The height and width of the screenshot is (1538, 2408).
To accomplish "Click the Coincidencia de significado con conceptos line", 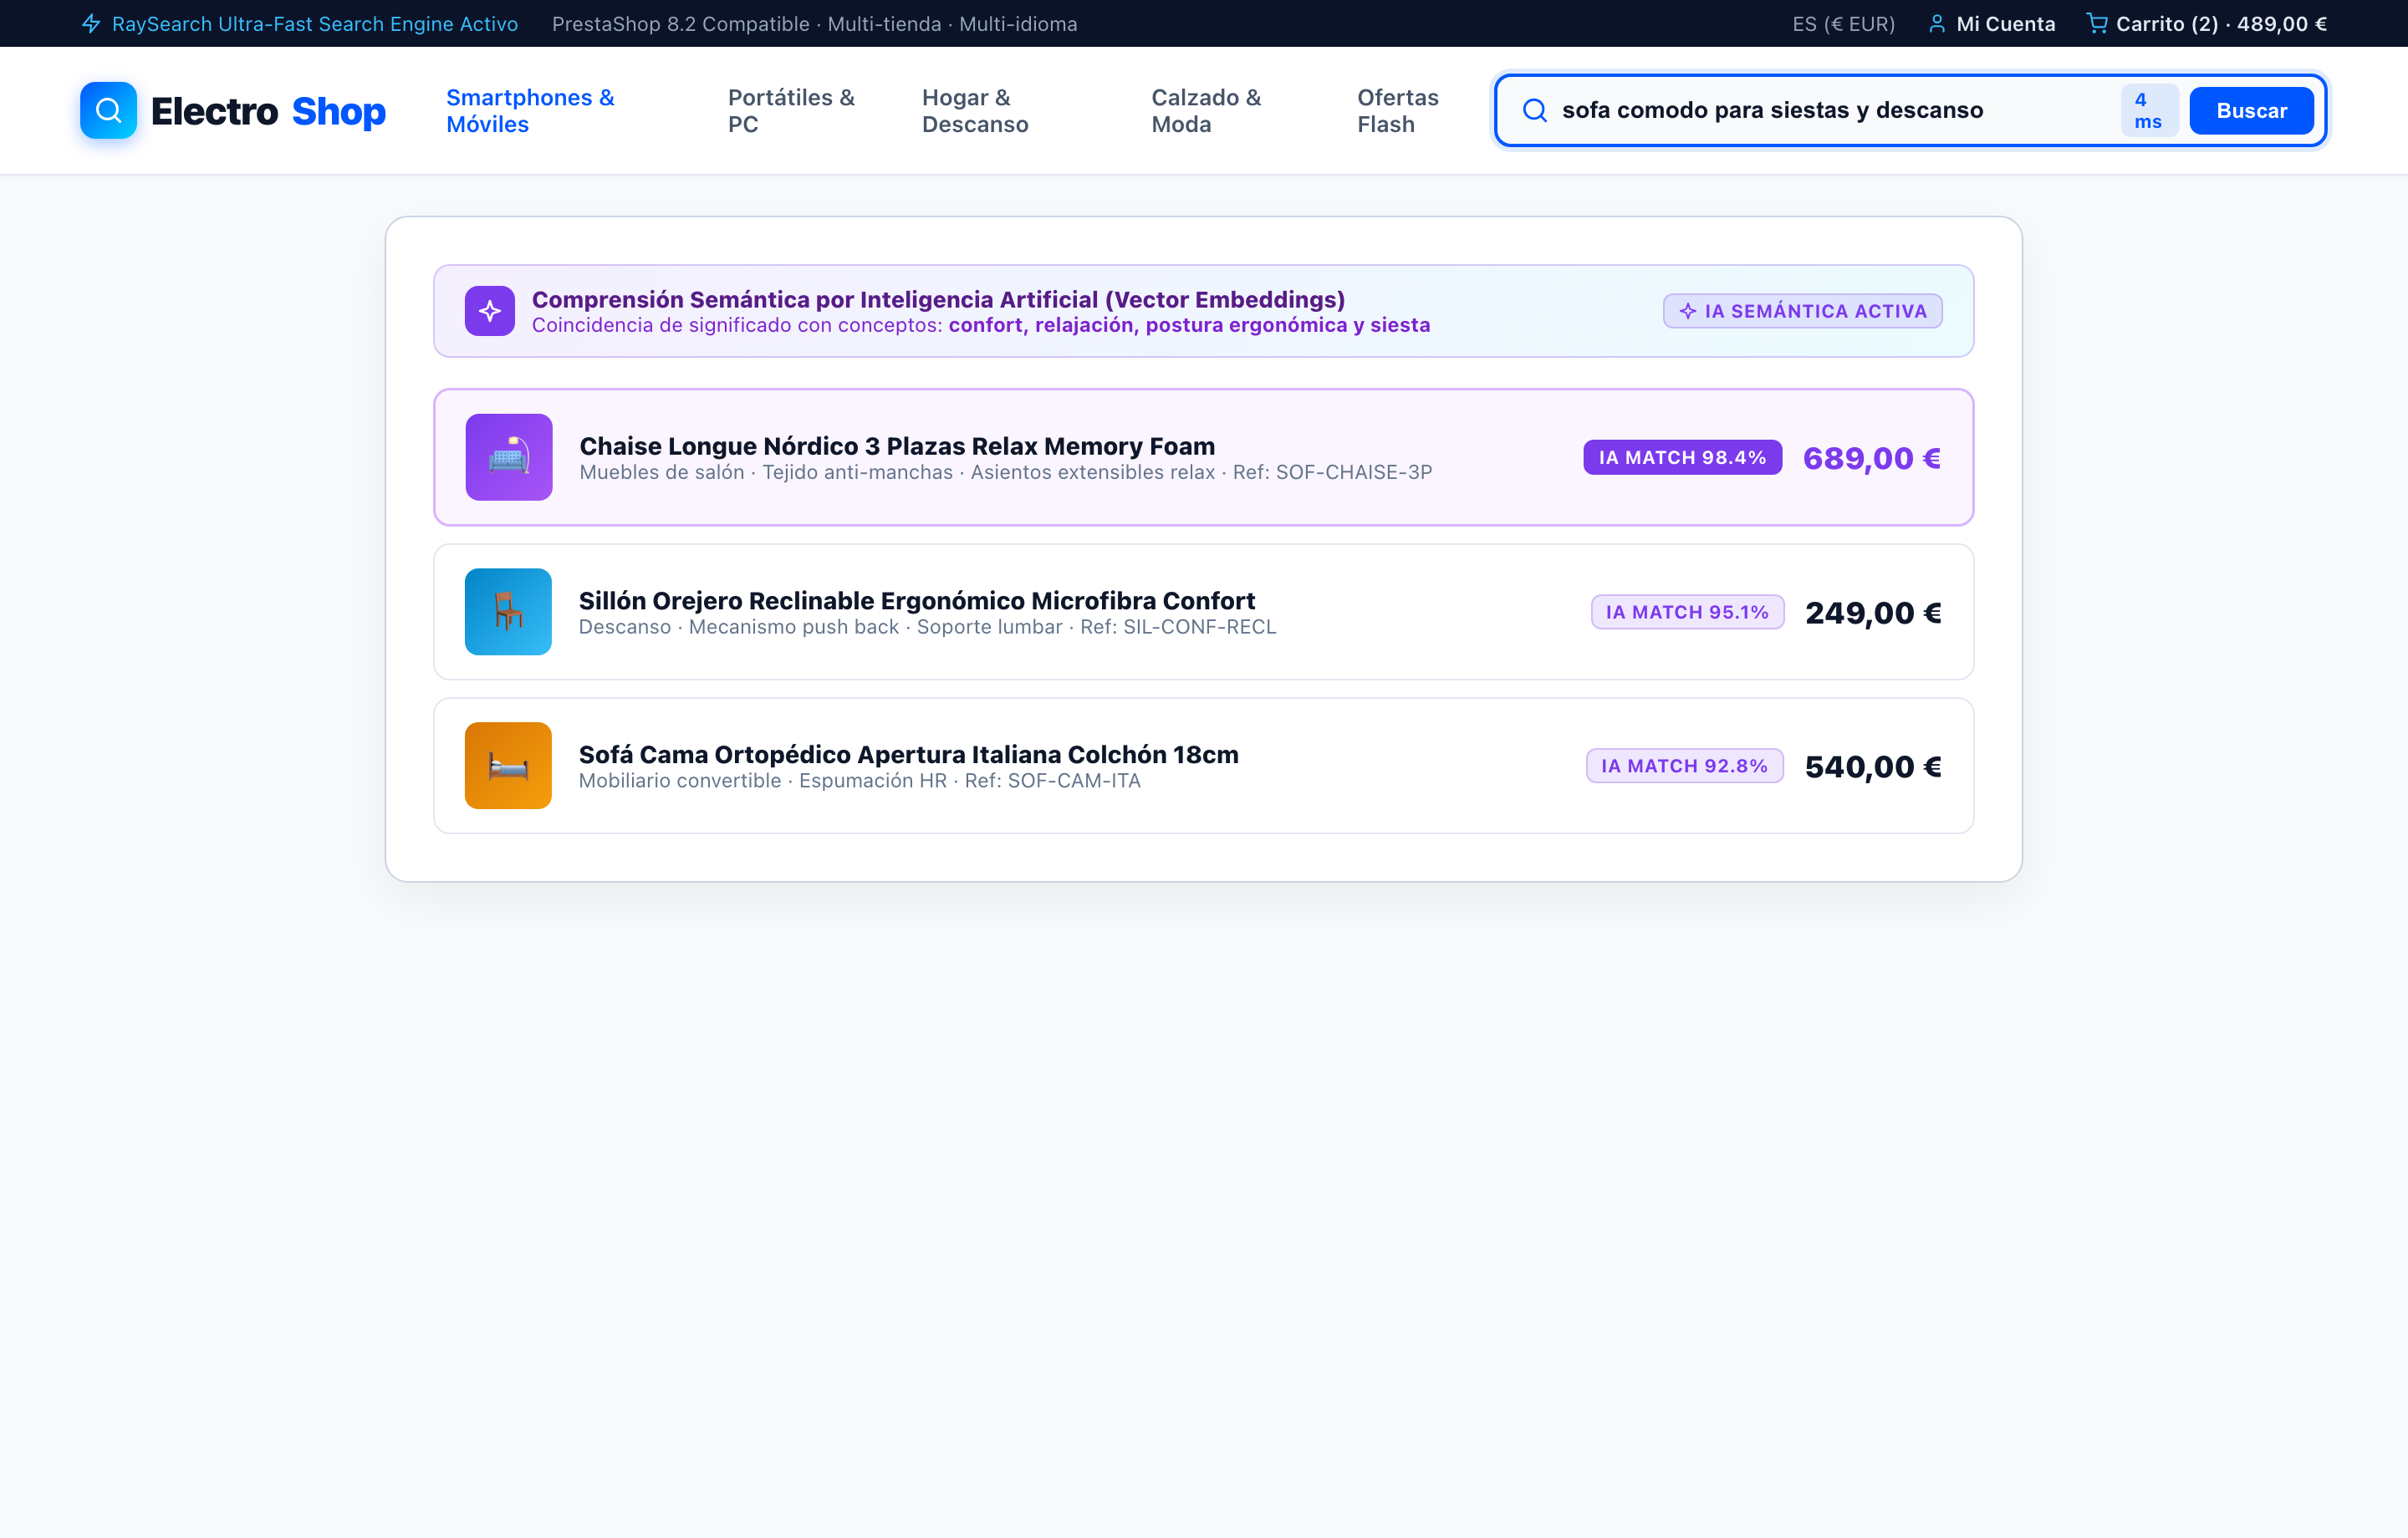I will pyautogui.click(x=980, y=325).
